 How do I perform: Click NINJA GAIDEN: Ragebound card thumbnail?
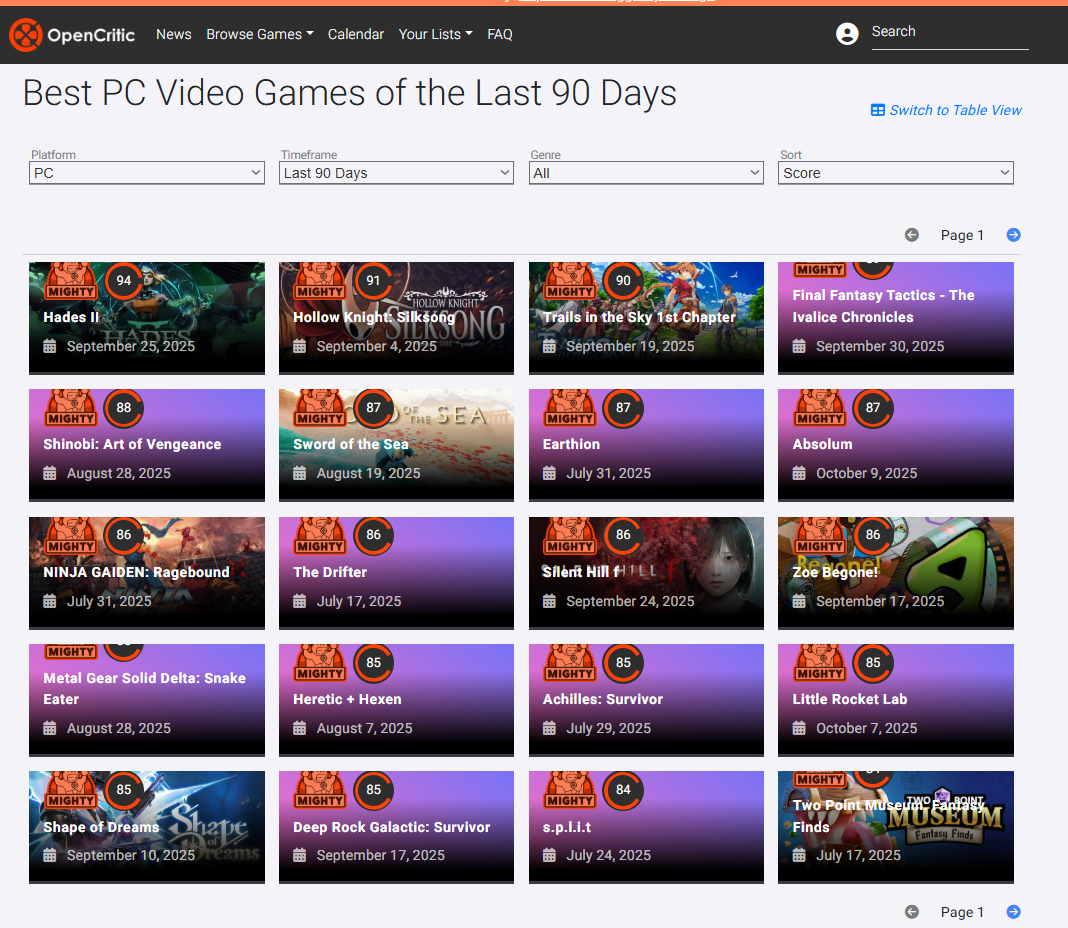(146, 572)
